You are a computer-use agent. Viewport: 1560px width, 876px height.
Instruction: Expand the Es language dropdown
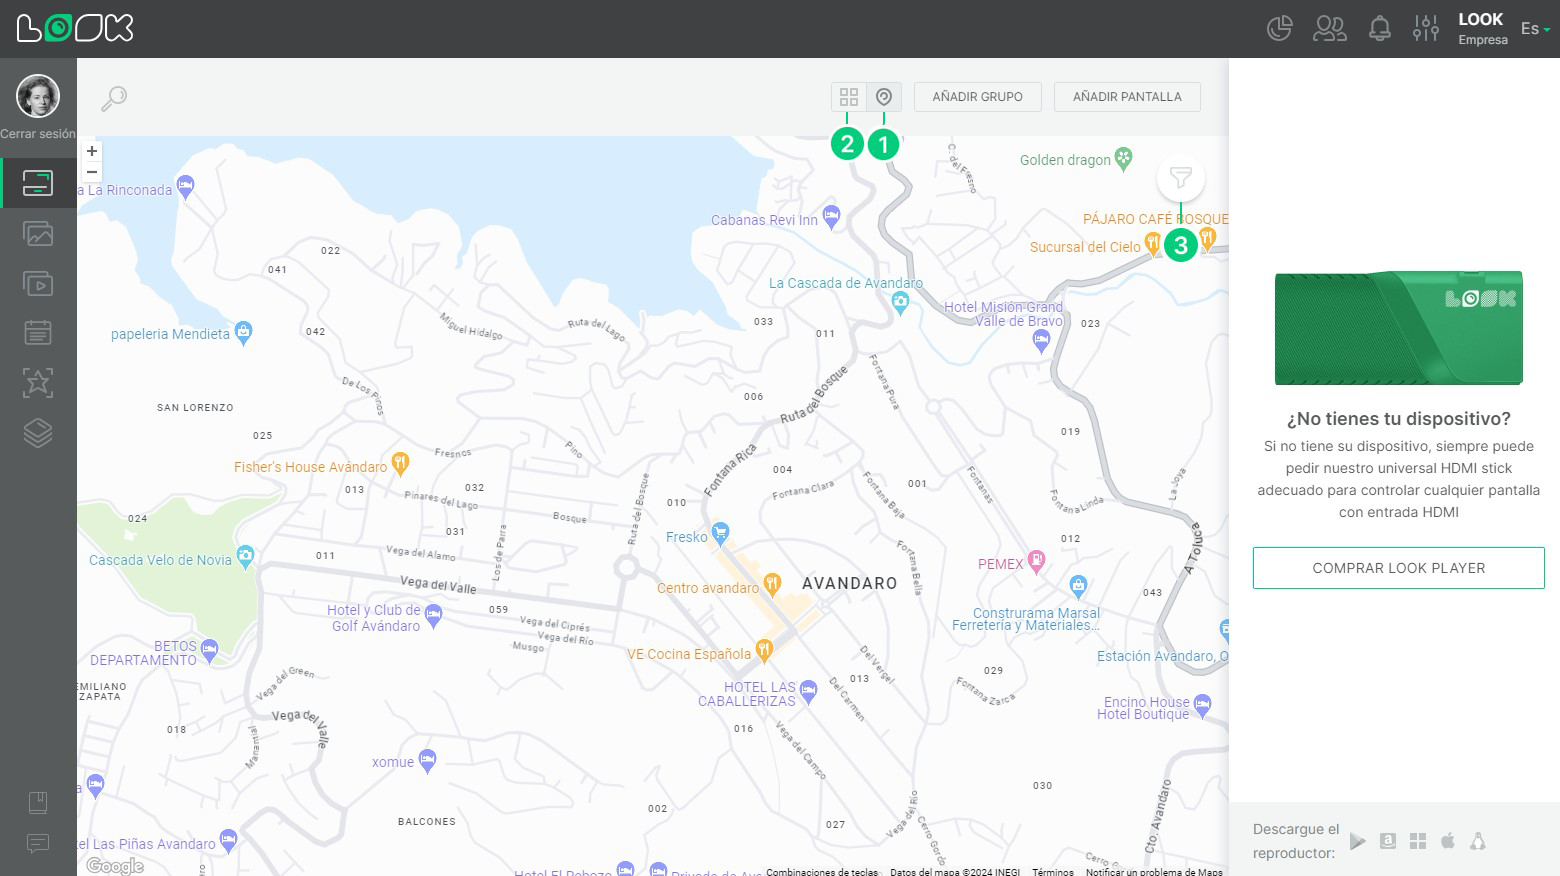pos(1535,29)
